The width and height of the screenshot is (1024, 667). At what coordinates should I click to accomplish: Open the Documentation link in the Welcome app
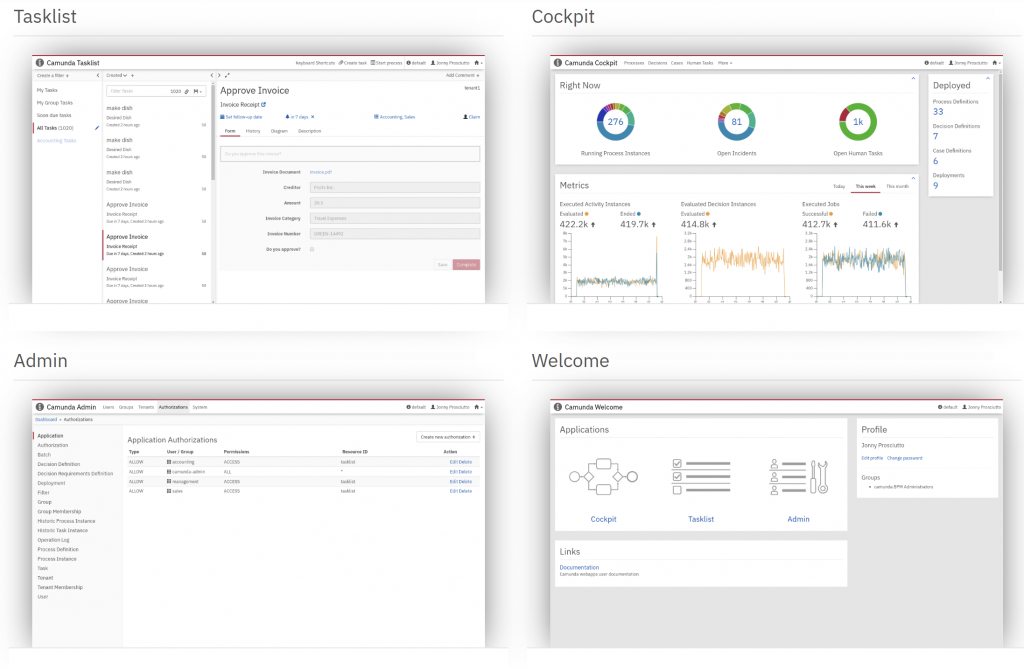point(579,567)
